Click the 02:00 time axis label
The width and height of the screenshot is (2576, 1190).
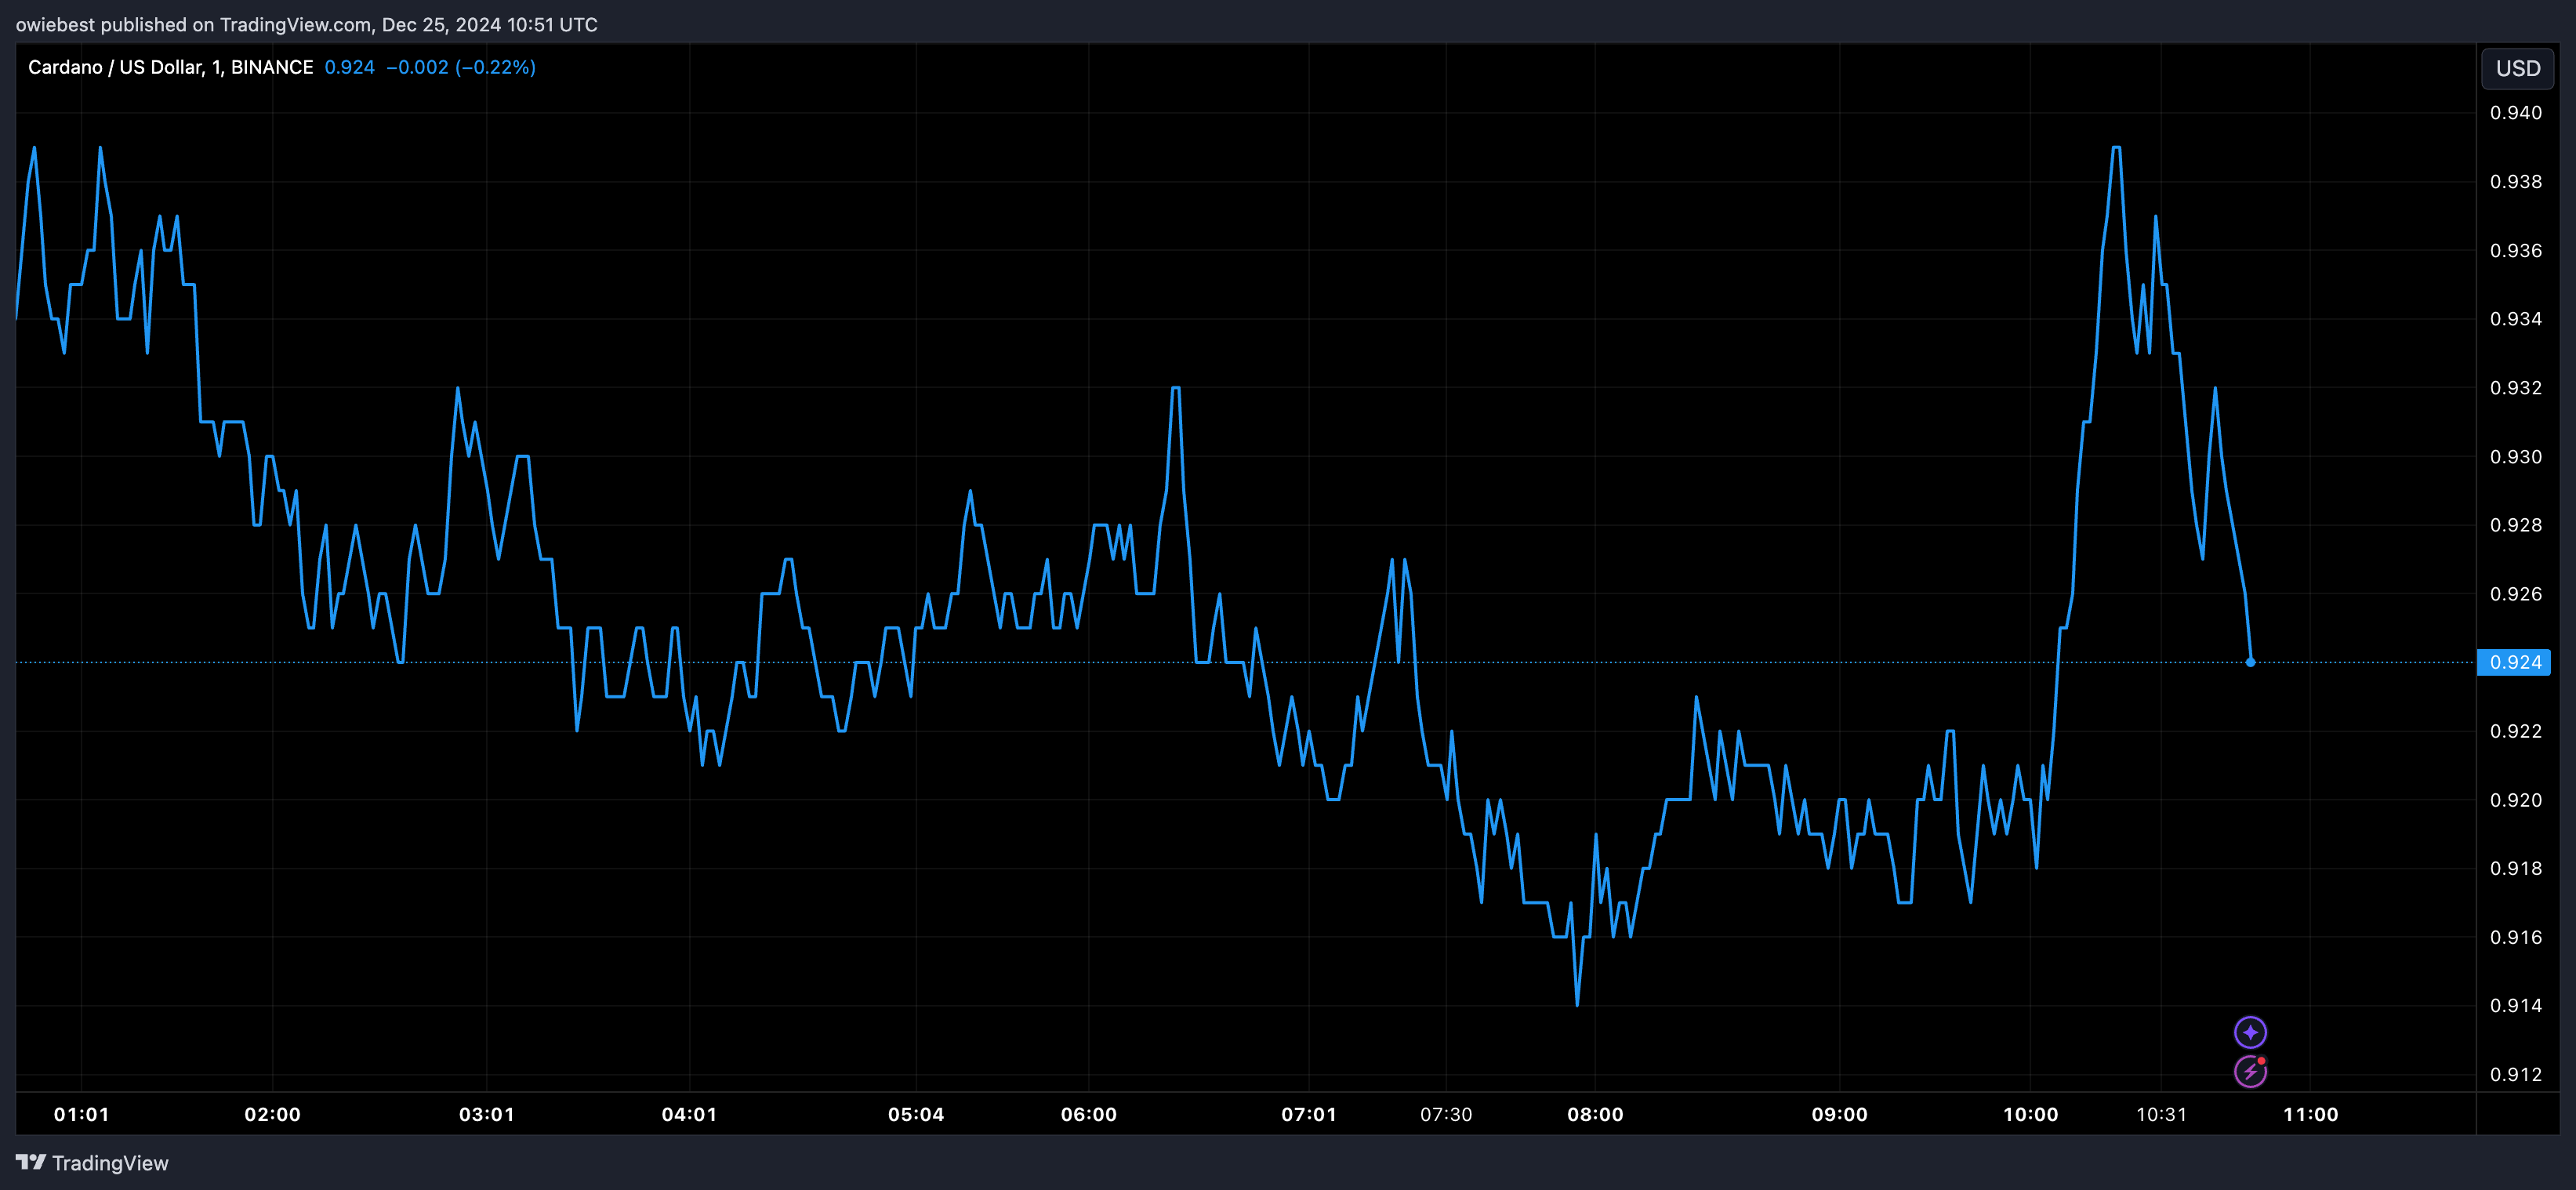click(x=272, y=1114)
